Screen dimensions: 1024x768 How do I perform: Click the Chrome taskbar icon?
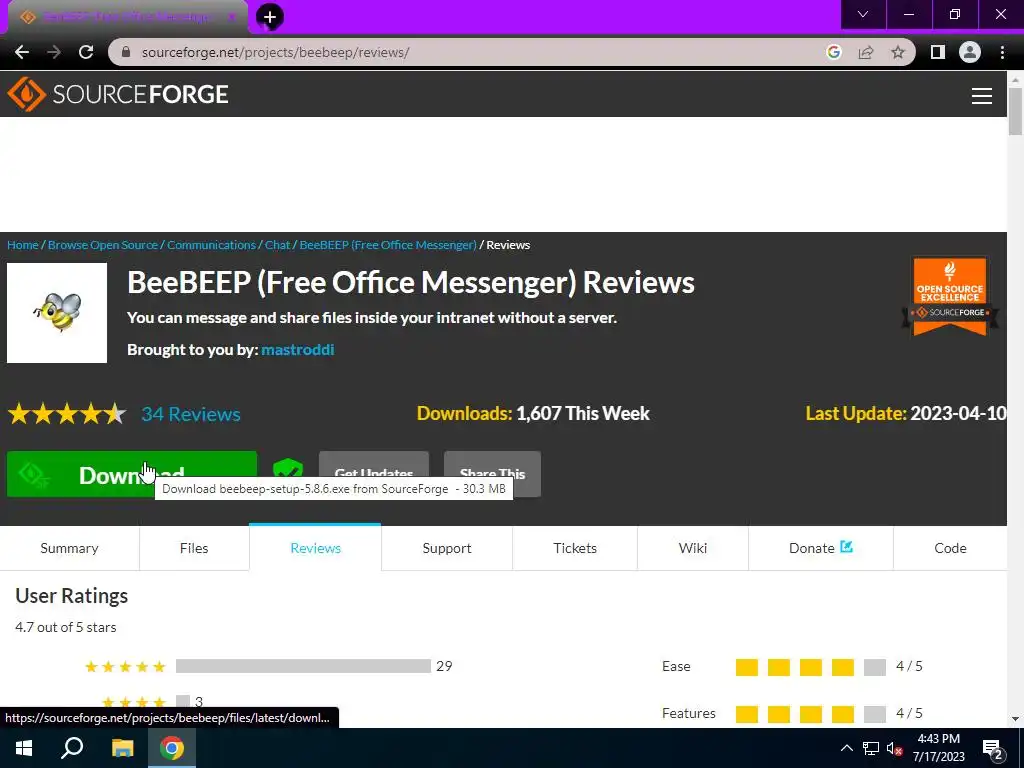tap(172, 748)
